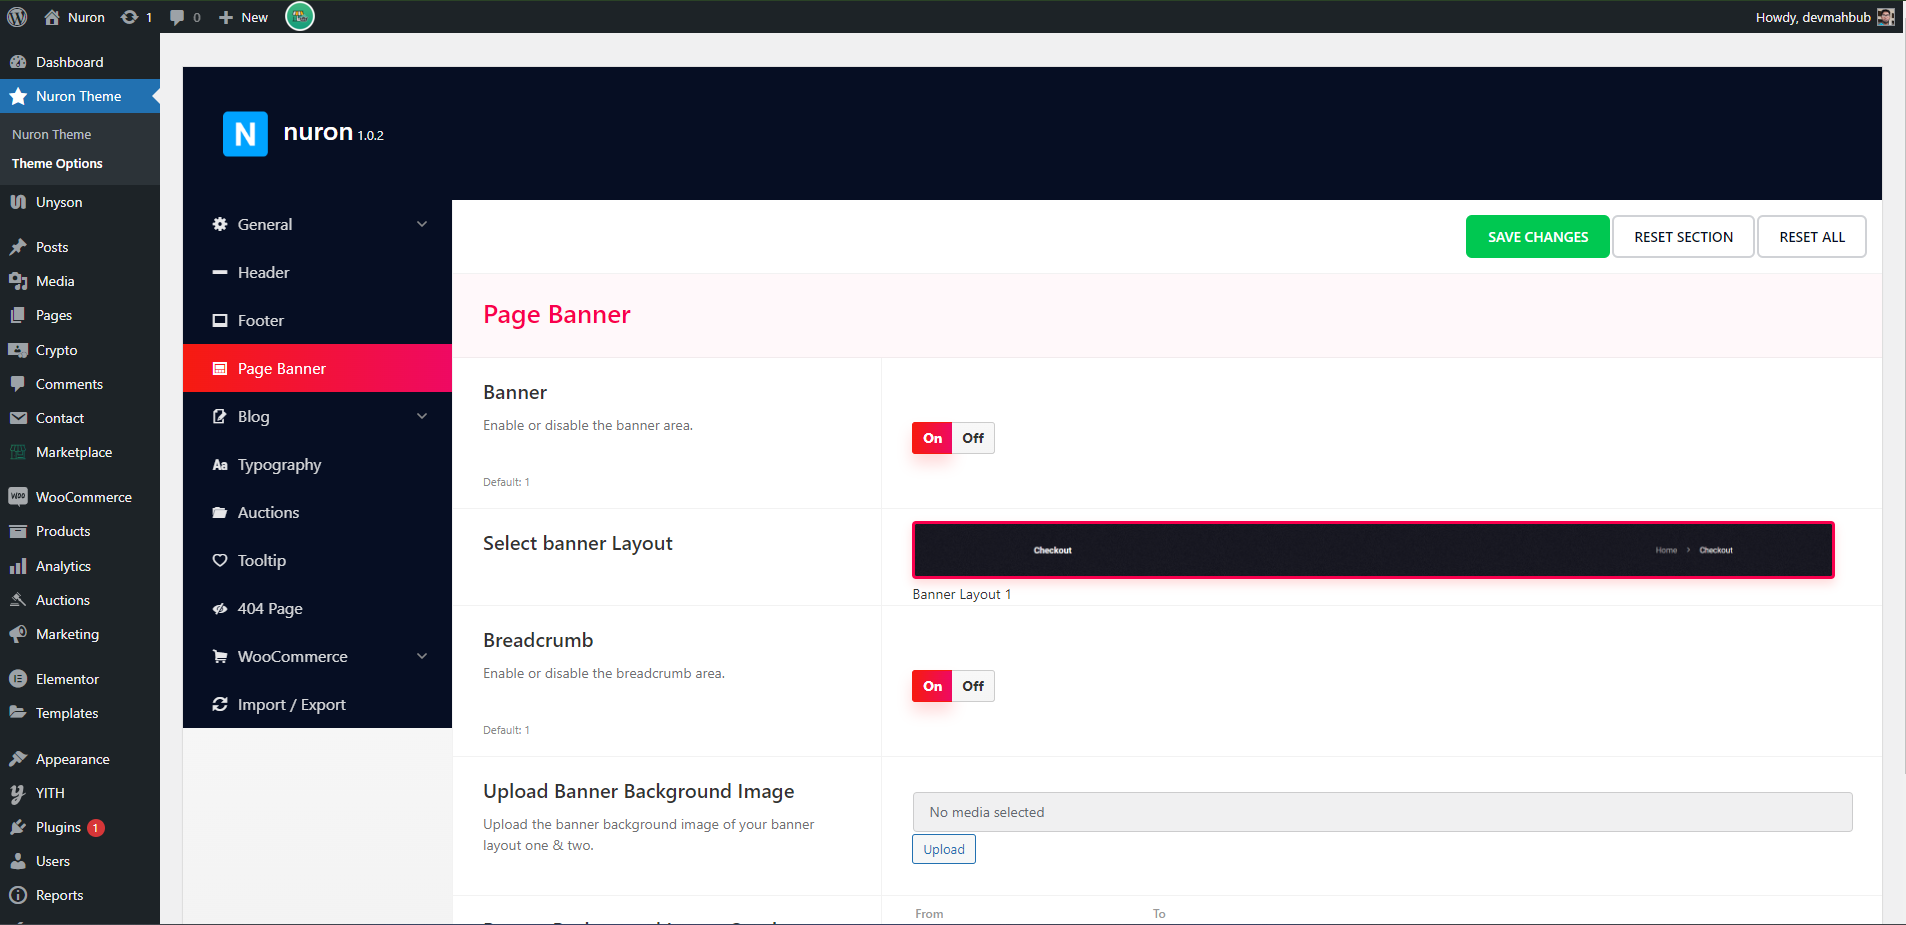Click the Crypto icon in sidebar
Image resolution: width=1906 pixels, height=925 pixels.
[18, 350]
